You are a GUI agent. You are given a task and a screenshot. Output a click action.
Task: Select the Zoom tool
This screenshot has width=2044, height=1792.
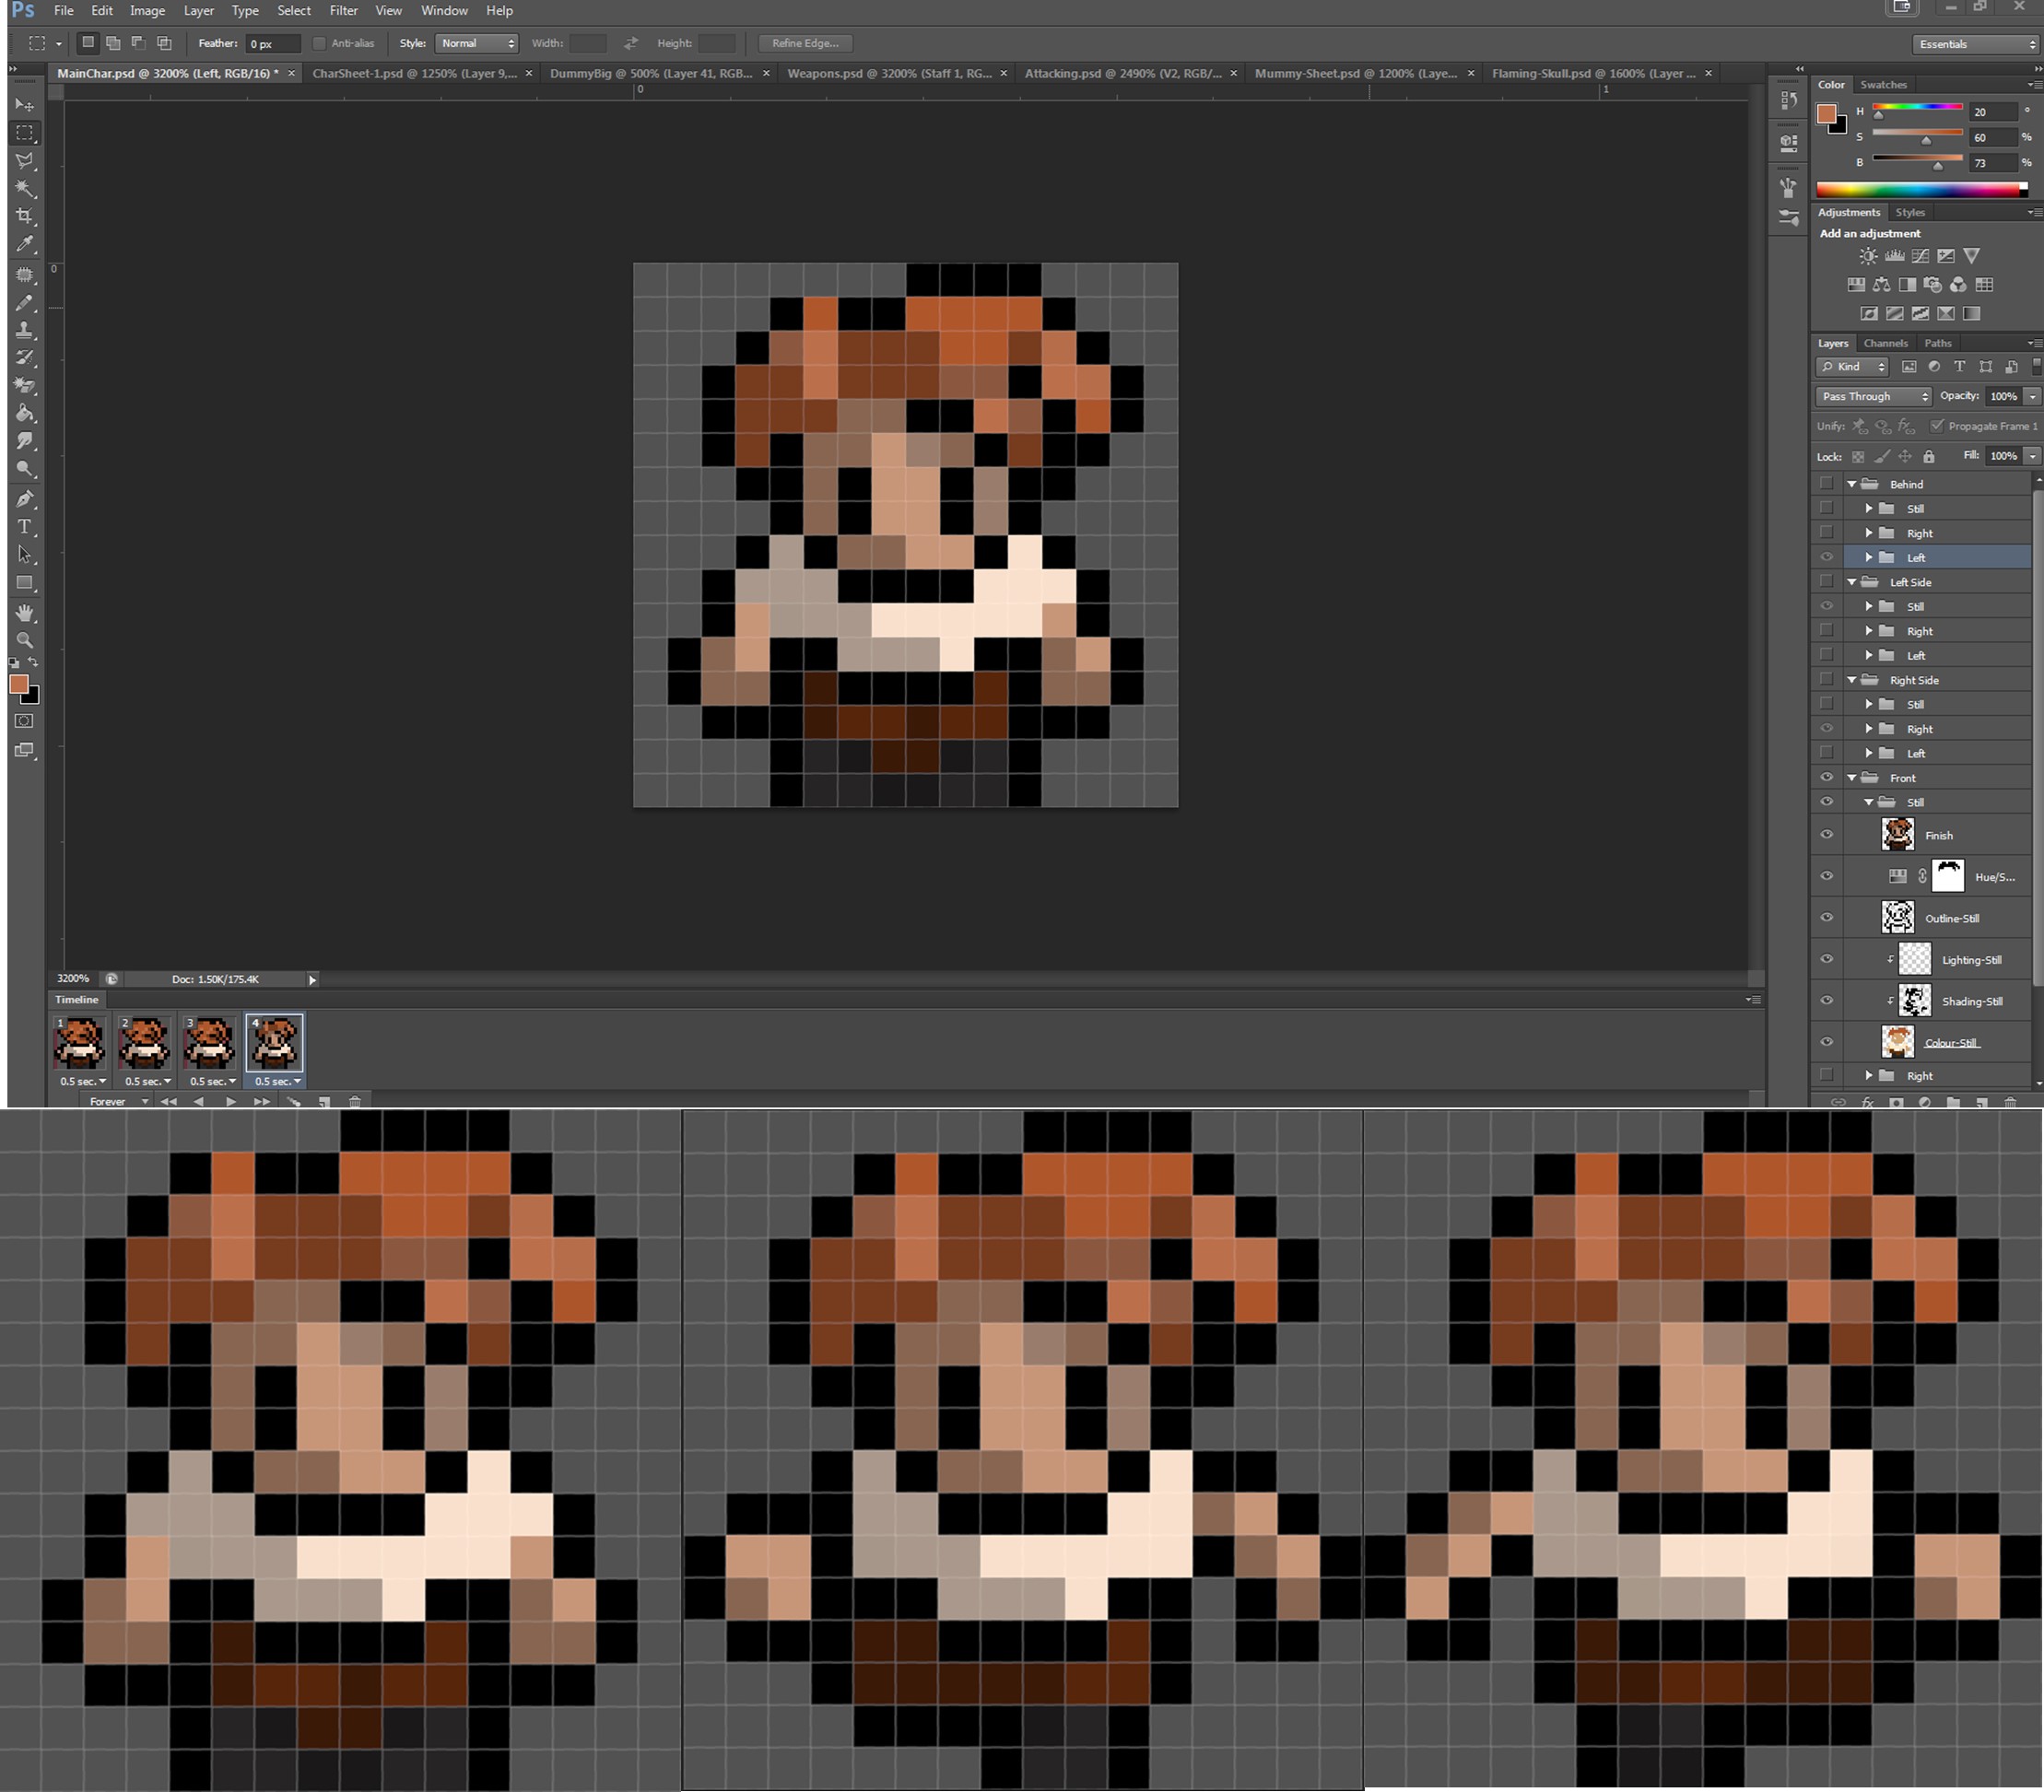pos(25,640)
